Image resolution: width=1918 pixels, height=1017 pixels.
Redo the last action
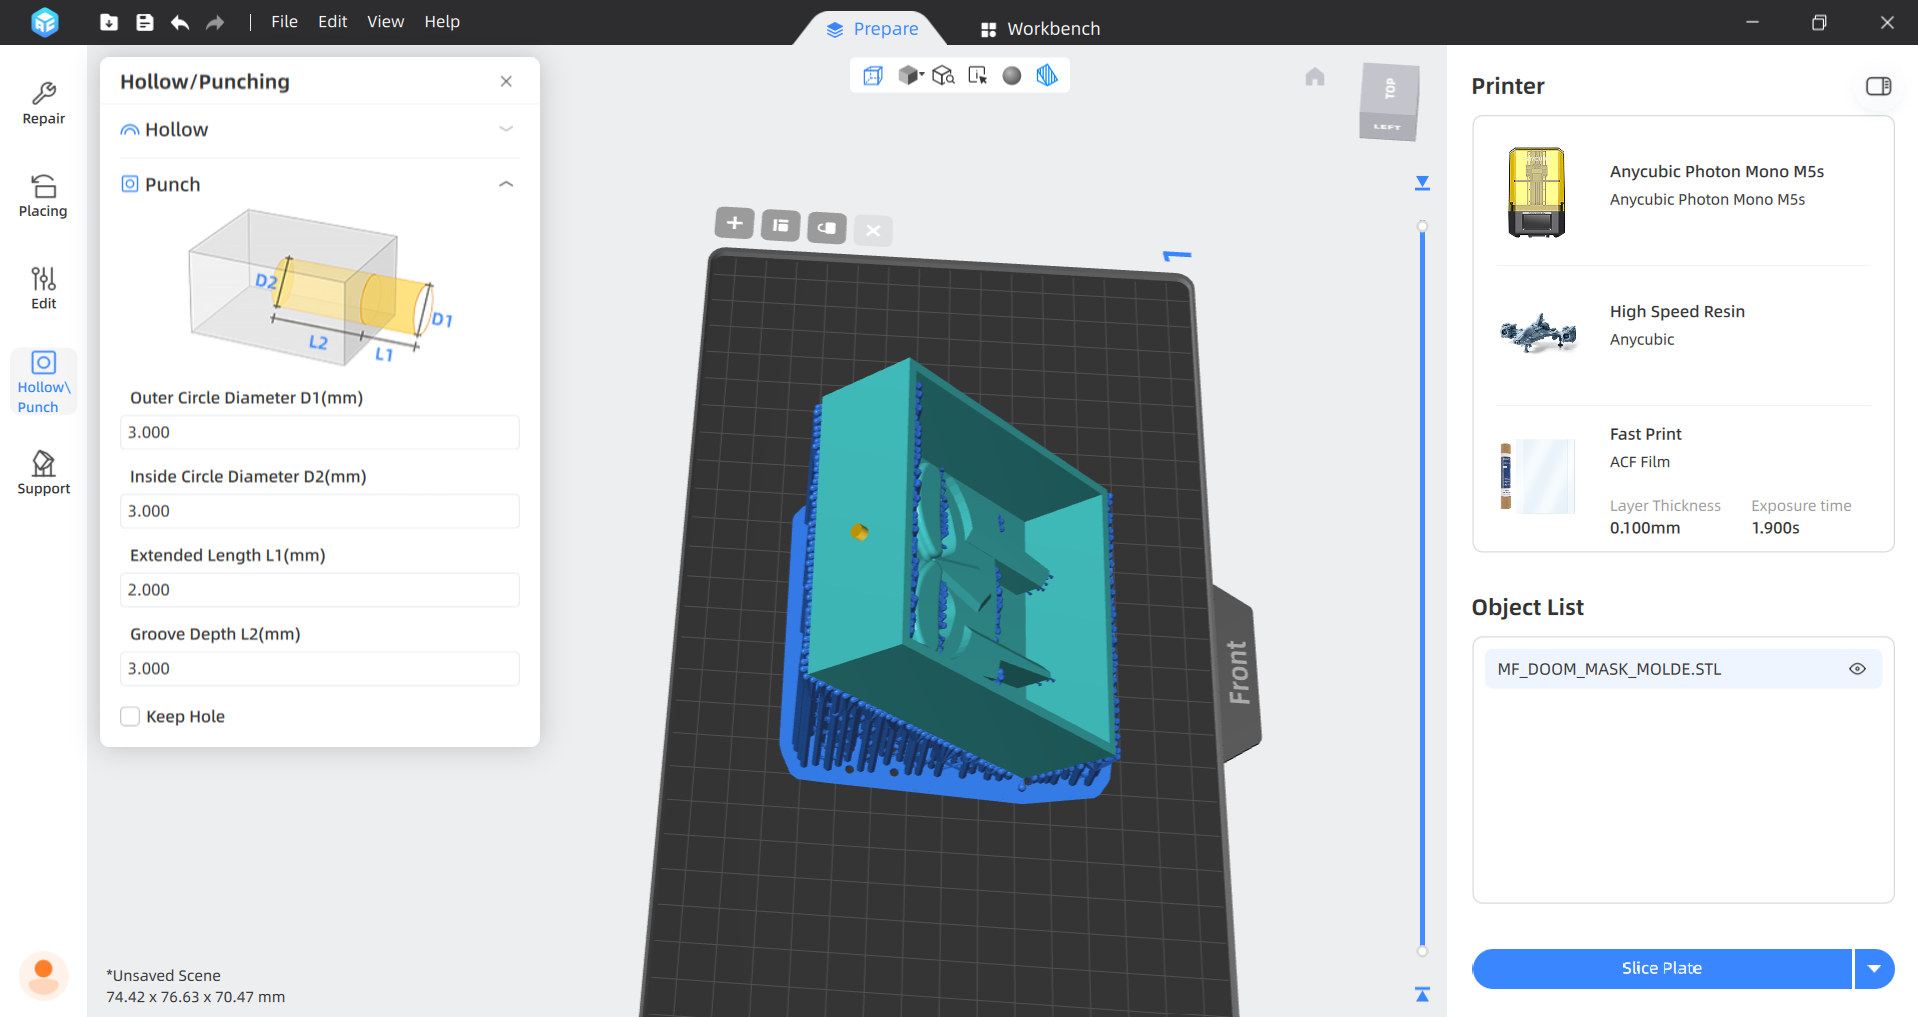tap(215, 22)
